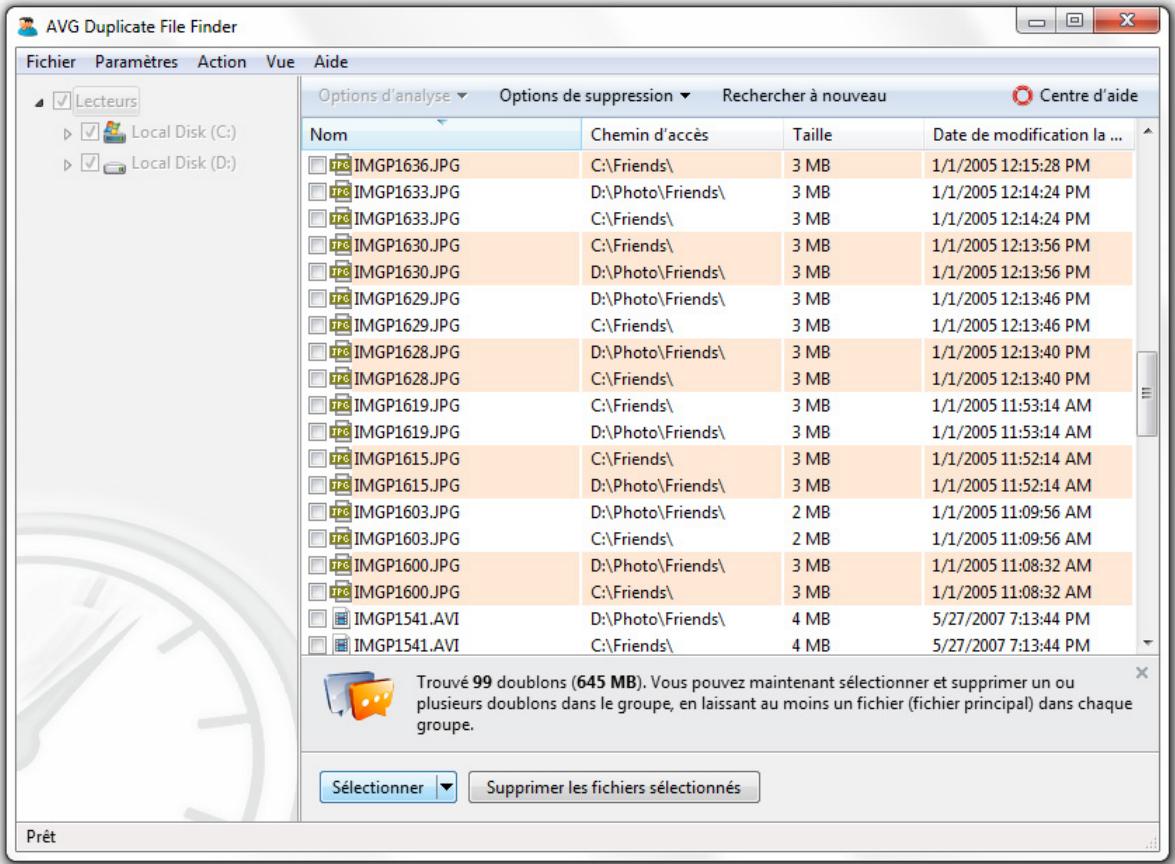Viewport: 1175px width, 864px height.
Task: Click the scrollbar up arrow
Action: tap(1147, 132)
